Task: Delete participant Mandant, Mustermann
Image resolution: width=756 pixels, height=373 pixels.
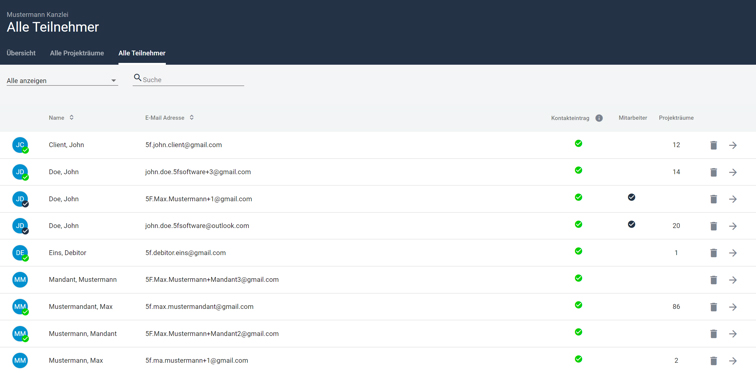Action: pos(714,280)
